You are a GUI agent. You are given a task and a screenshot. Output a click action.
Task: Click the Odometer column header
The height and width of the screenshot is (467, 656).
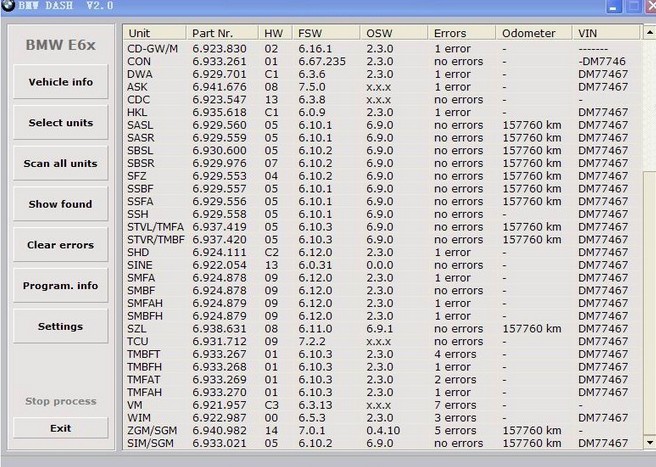534,33
